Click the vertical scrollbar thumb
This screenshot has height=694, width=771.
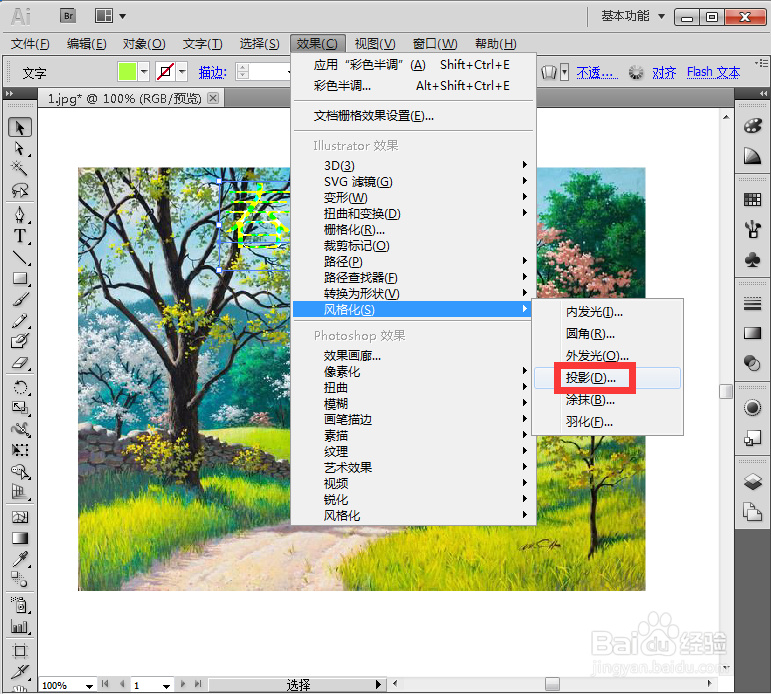click(726, 392)
